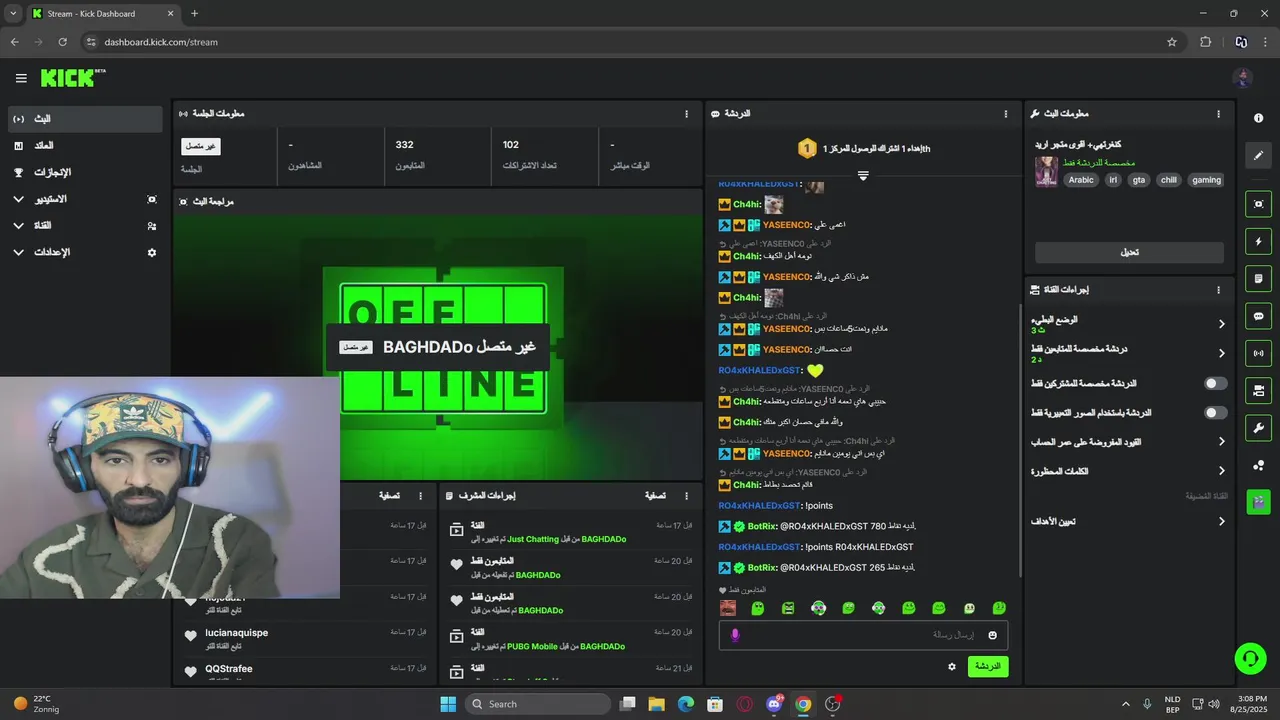Open account age restrictions (القيود المفروضة على عمر الحساب)
The image size is (1280, 720).
coord(1129,441)
